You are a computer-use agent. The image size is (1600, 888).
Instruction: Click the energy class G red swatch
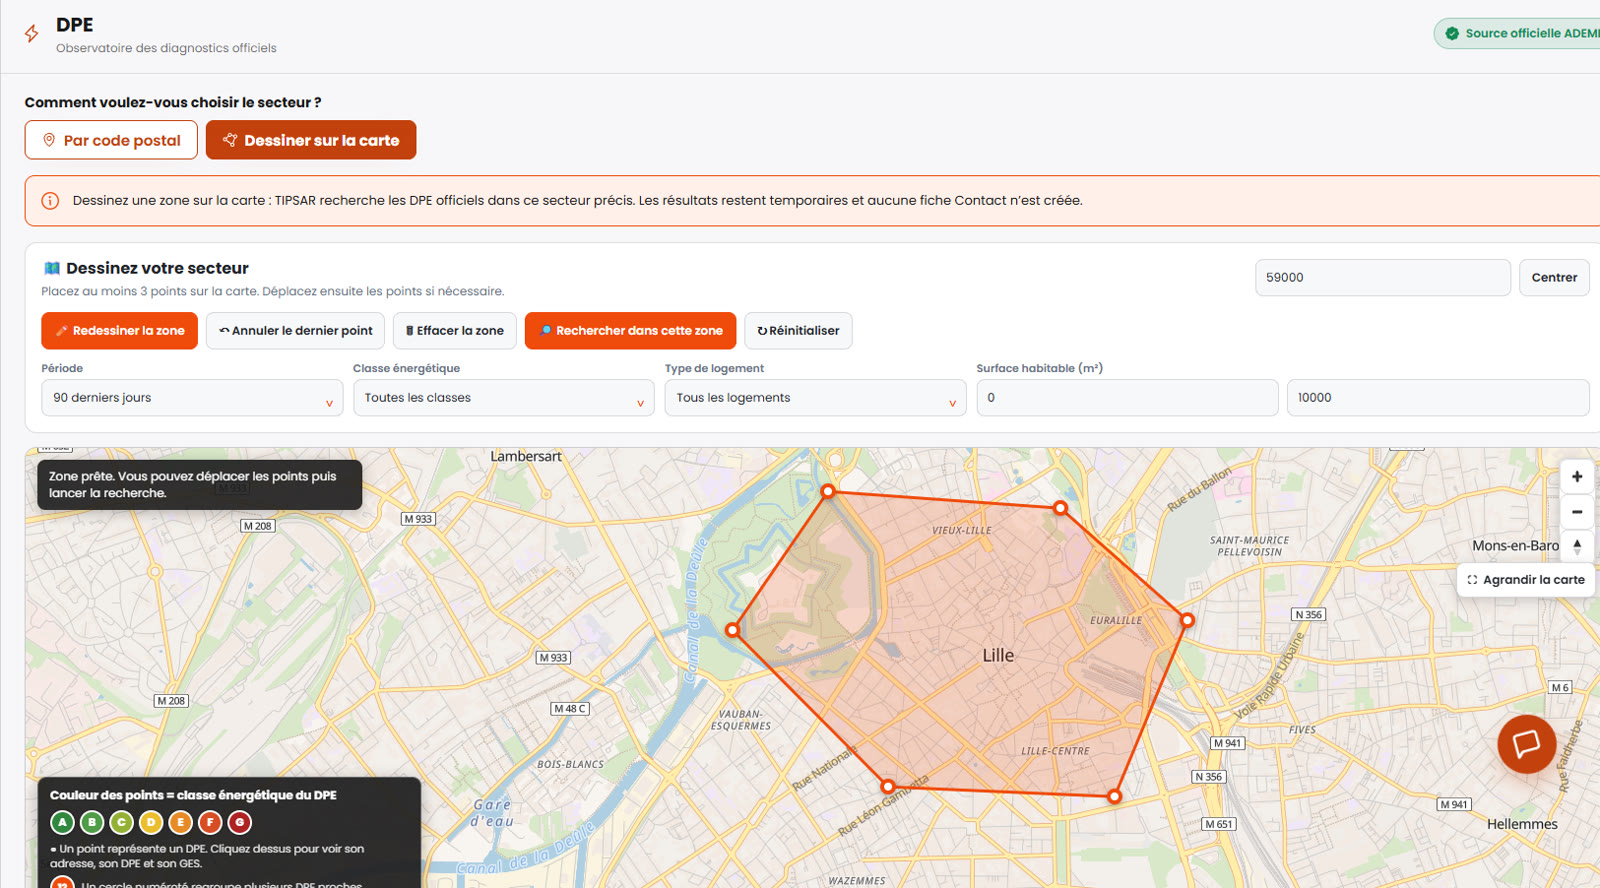coord(239,822)
